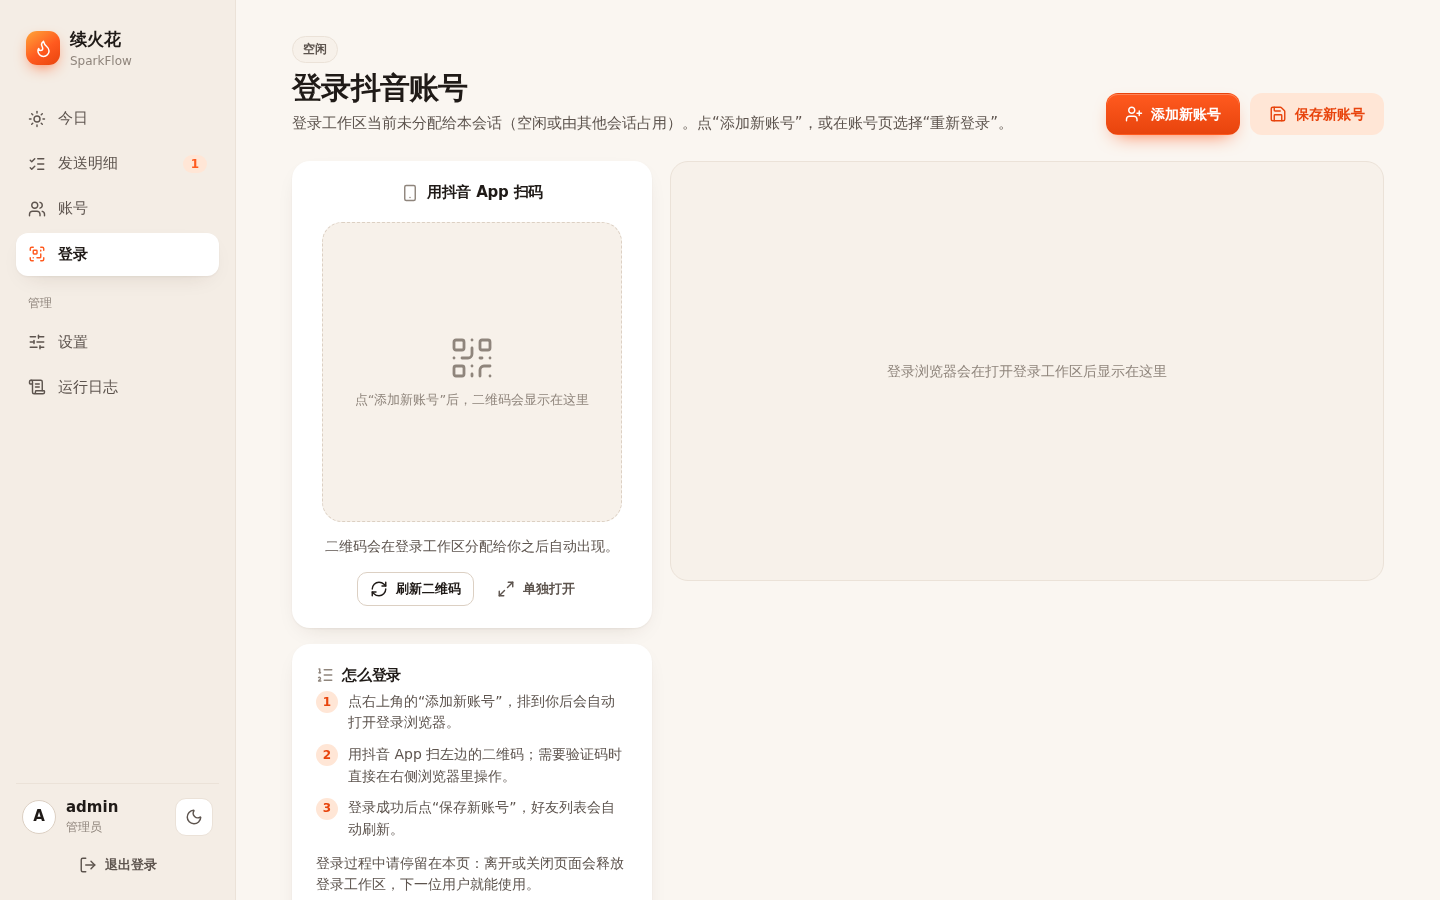Click the login browser placeholder area text

tap(1027, 371)
